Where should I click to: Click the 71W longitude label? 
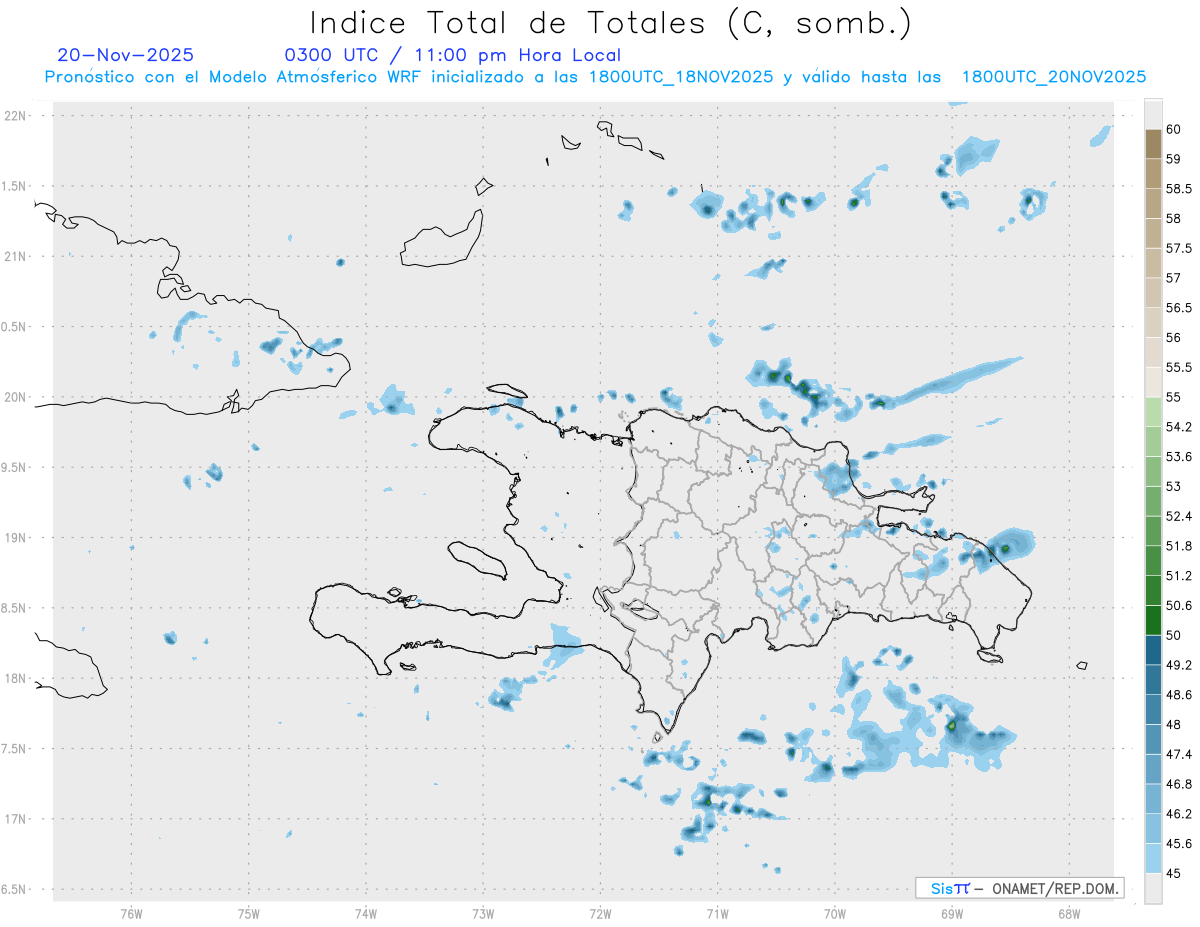(717, 913)
